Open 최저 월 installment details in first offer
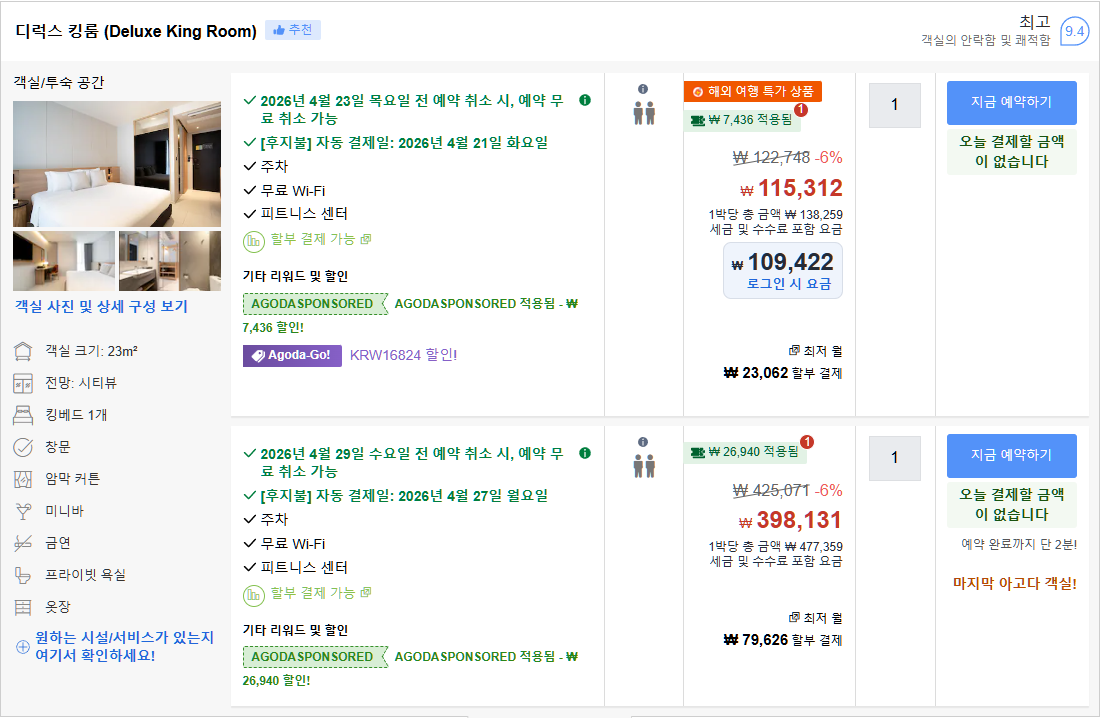Viewport: 1100px width, 718px height. [815, 351]
